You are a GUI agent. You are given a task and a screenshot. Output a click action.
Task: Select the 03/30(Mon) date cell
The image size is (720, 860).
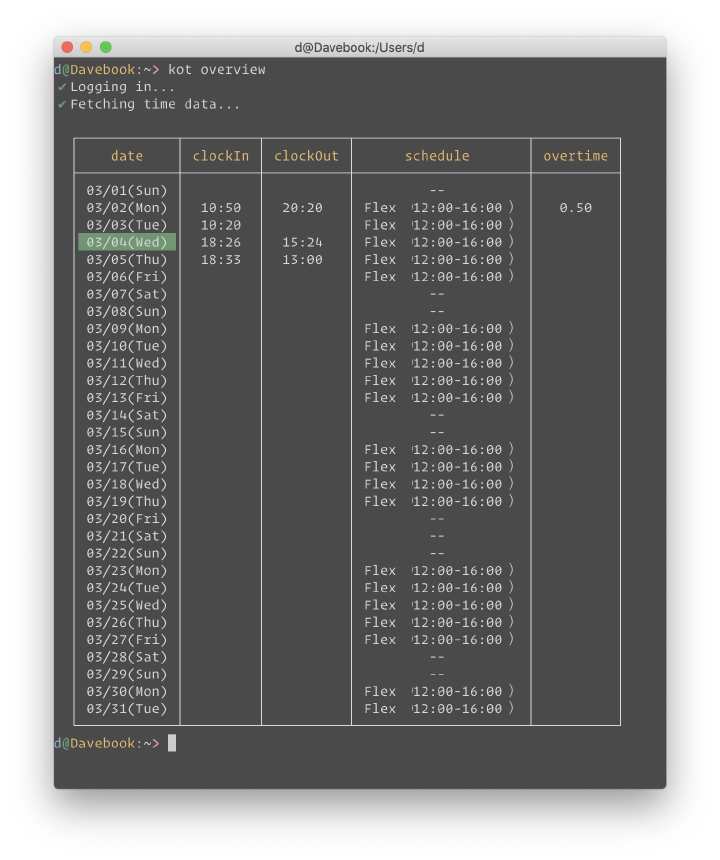coord(127,692)
